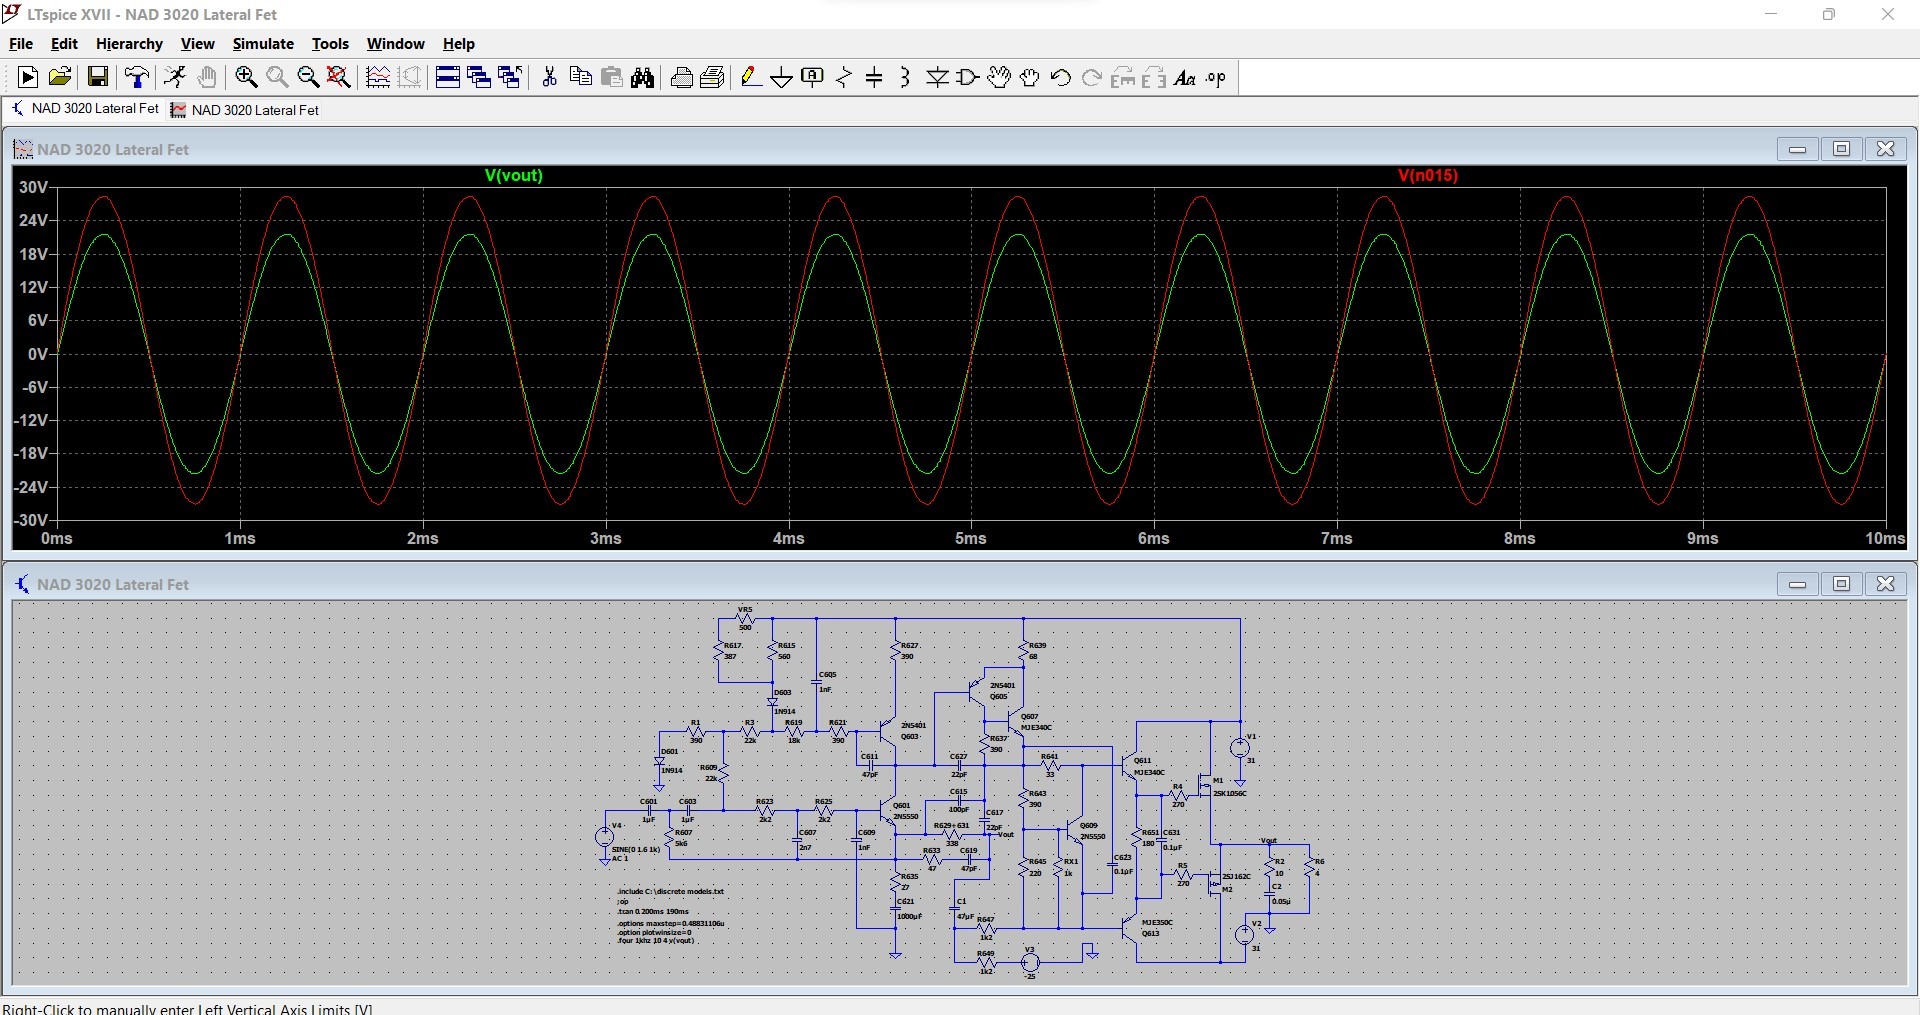Place a resistor
This screenshot has width=1920, height=1015.
844,77
